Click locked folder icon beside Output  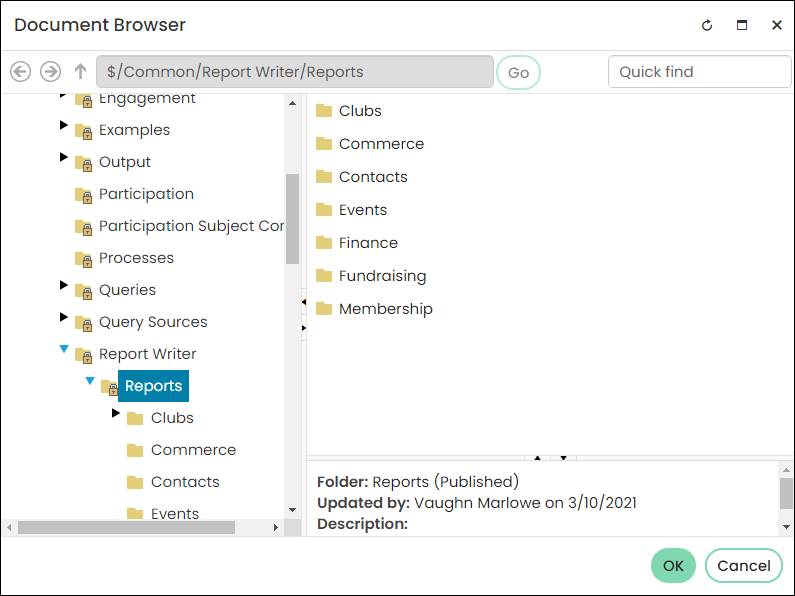83,164
